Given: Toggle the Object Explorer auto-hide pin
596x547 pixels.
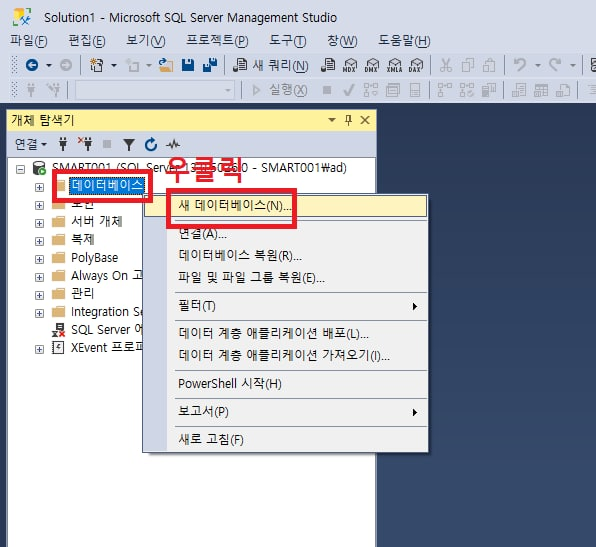Looking at the screenshot, I should 348,120.
